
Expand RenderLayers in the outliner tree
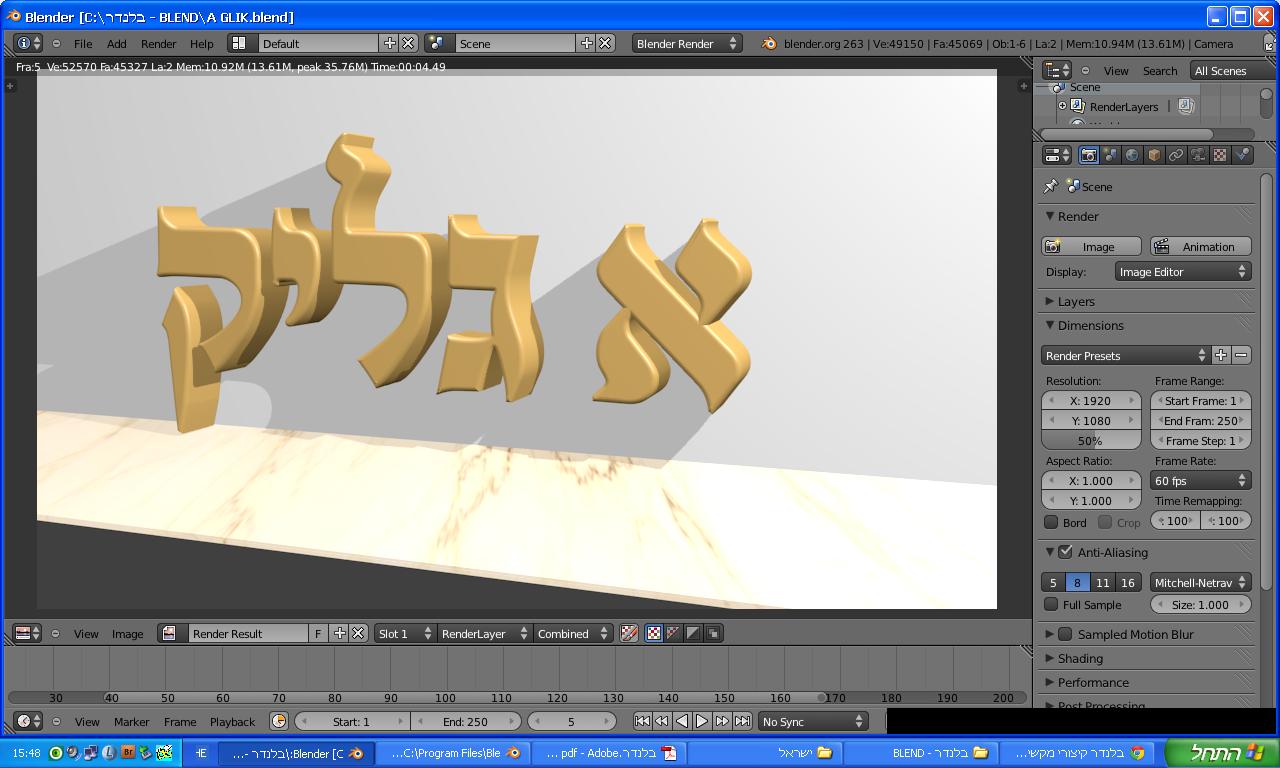point(1062,106)
